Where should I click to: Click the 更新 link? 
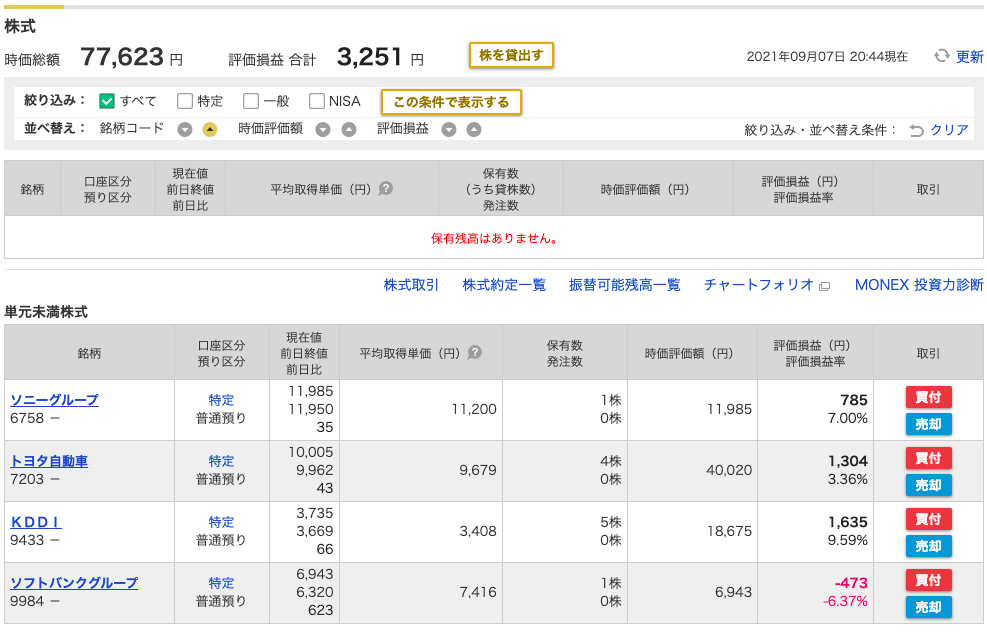click(969, 57)
